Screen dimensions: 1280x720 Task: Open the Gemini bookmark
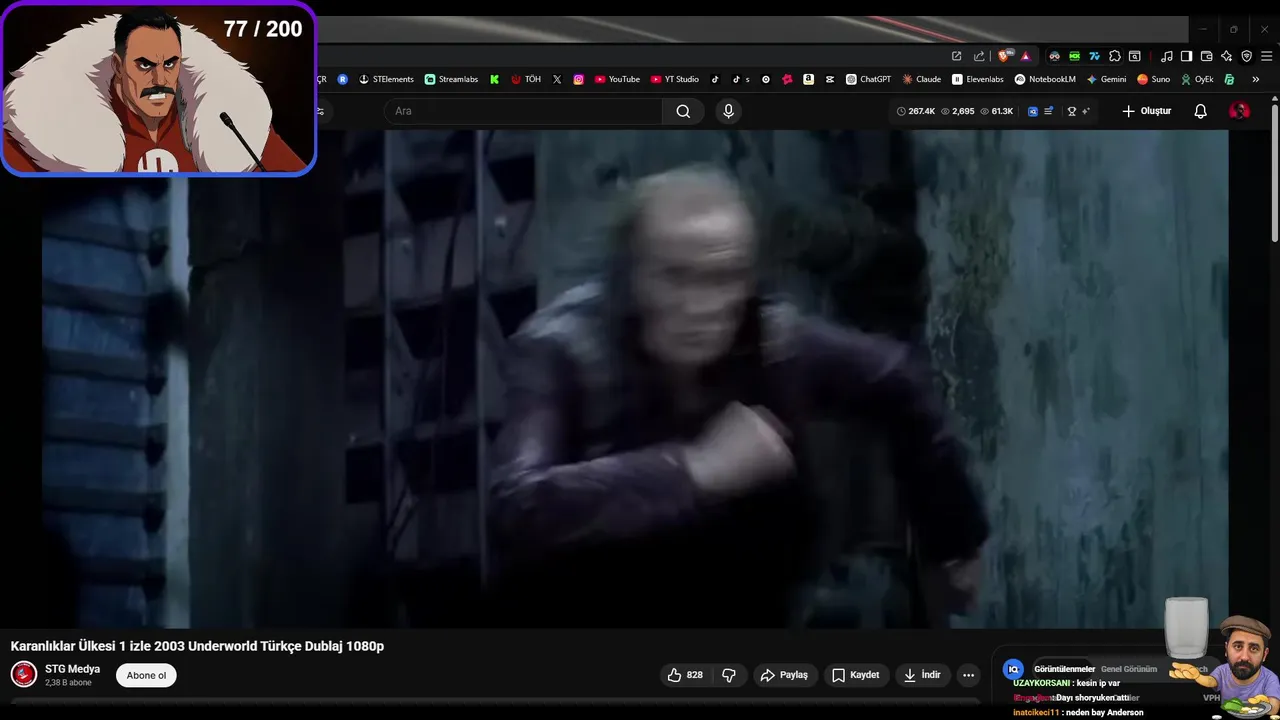pyautogui.click(x=1106, y=79)
